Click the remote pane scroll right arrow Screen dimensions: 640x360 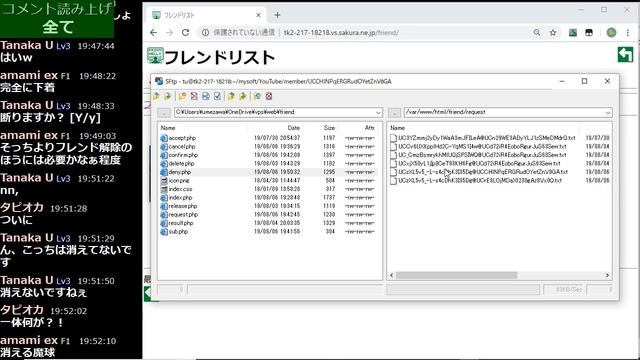tap(607, 276)
